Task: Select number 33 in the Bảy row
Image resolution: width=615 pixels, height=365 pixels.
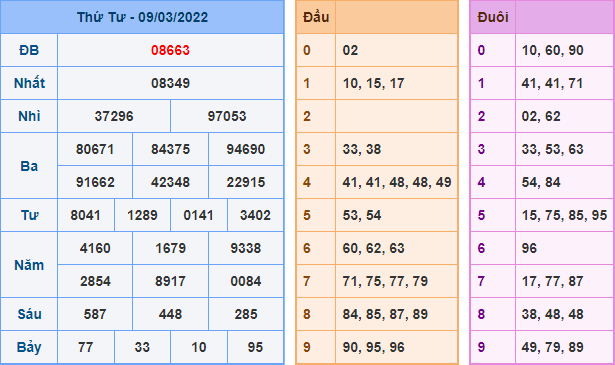Action: pyautogui.click(x=142, y=347)
